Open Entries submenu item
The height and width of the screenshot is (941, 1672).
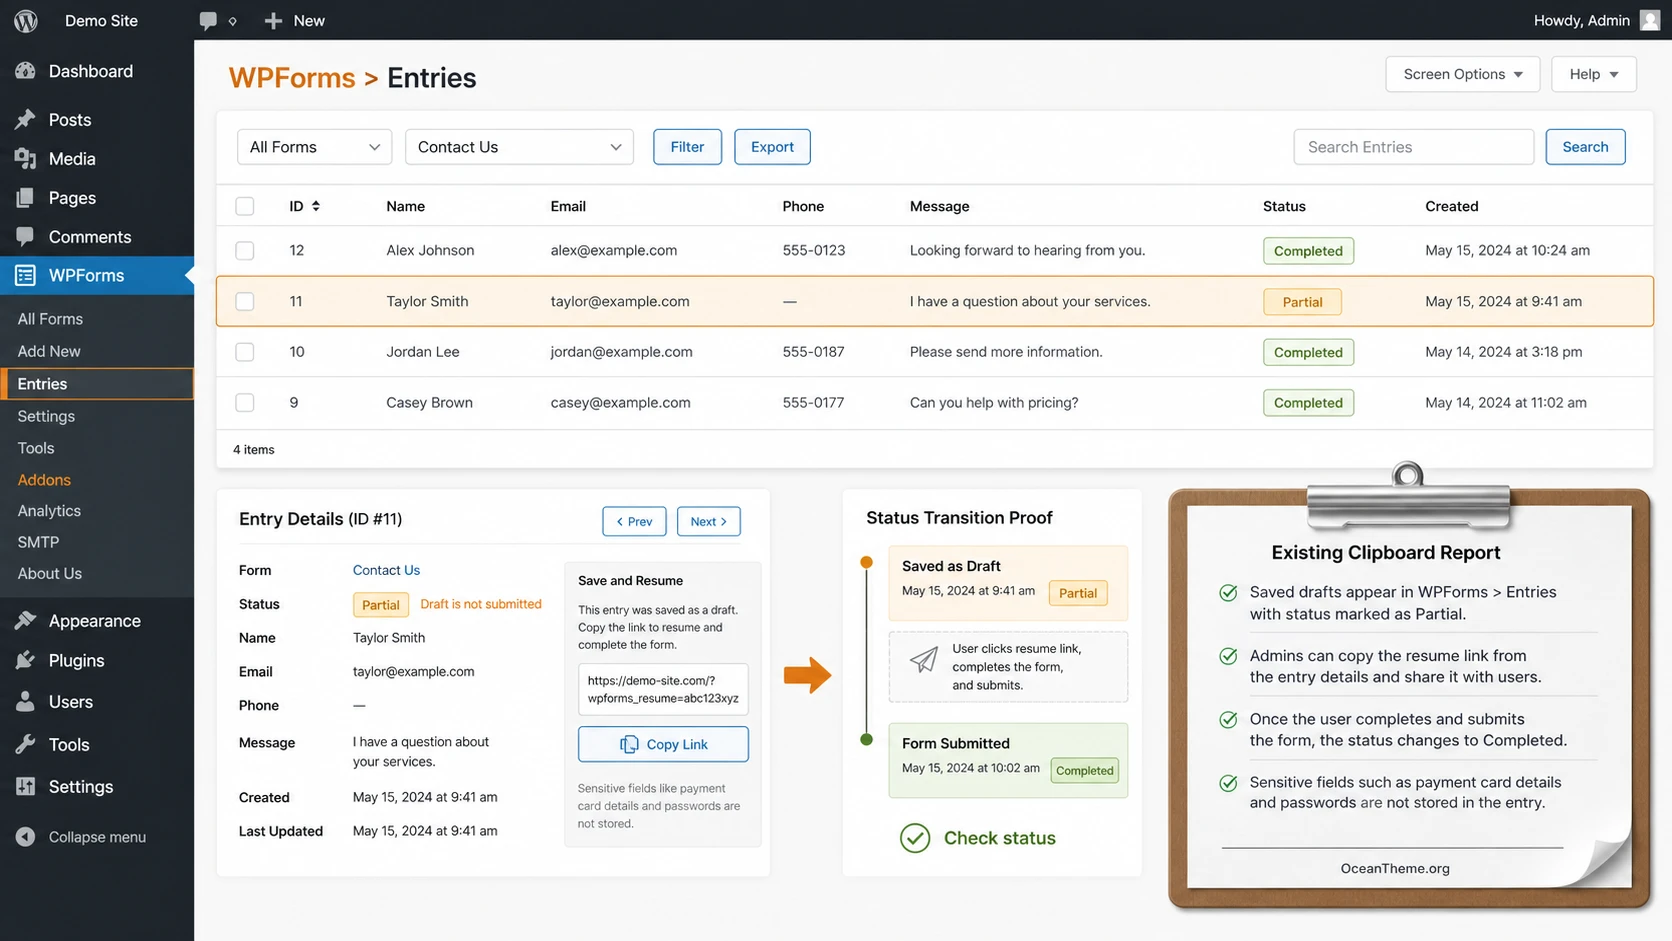point(97,384)
